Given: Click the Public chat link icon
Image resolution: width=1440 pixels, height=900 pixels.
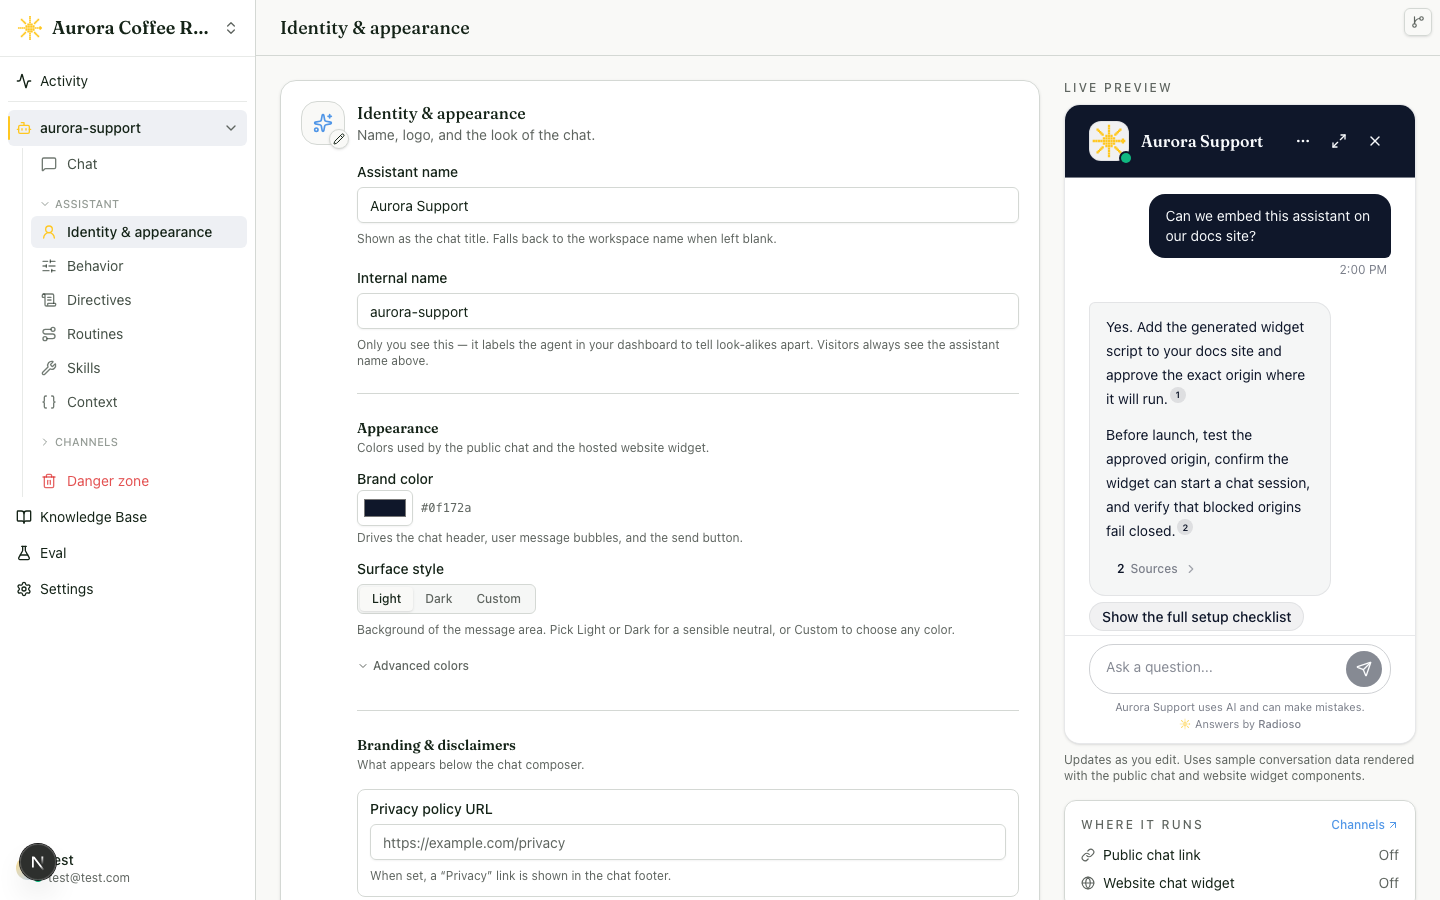Looking at the screenshot, I should [1088, 855].
